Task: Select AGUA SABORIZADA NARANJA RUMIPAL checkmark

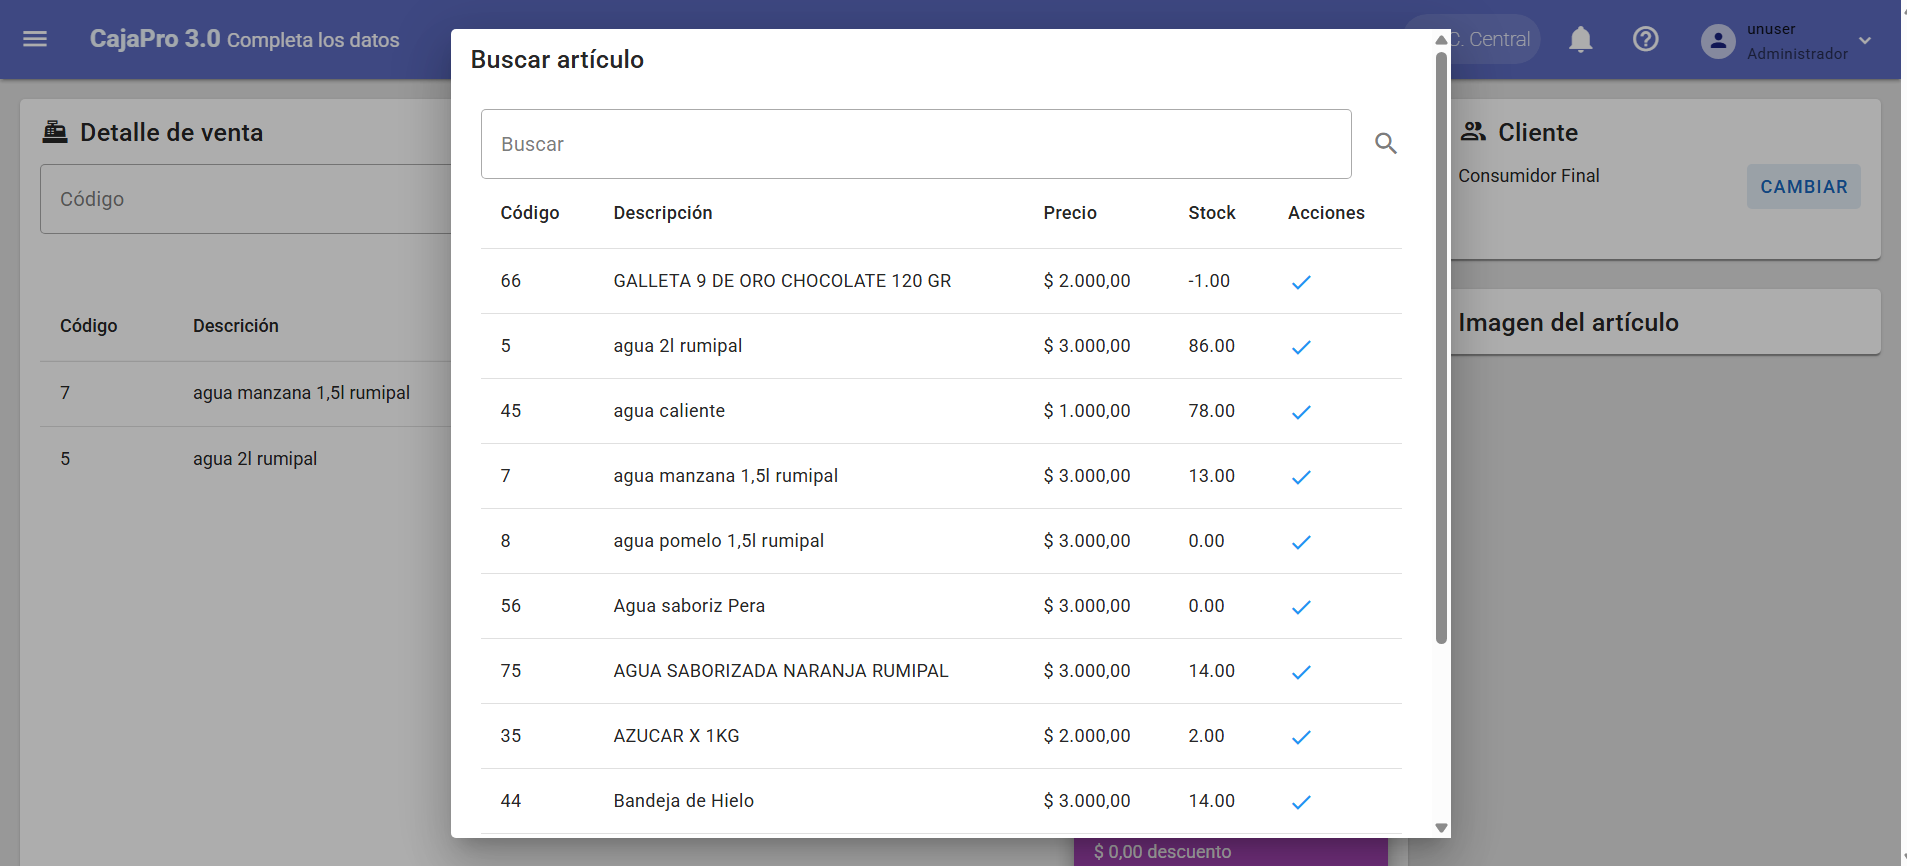Action: click(x=1300, y=672)
